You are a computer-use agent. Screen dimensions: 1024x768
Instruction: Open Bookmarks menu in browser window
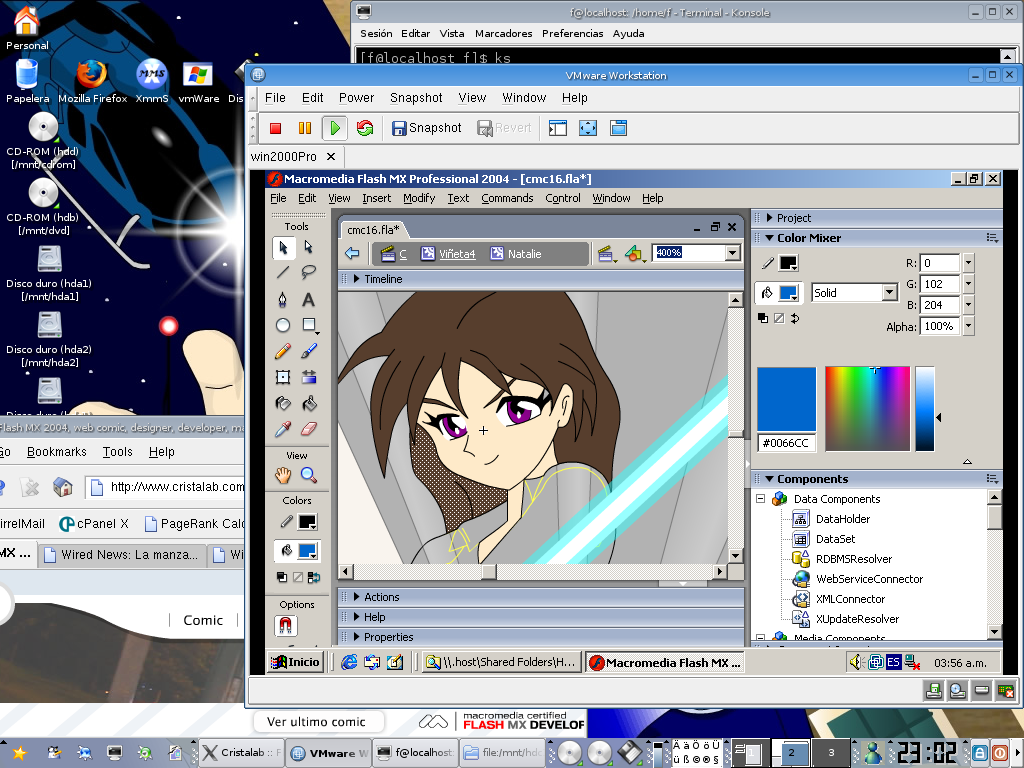(57, 452)
